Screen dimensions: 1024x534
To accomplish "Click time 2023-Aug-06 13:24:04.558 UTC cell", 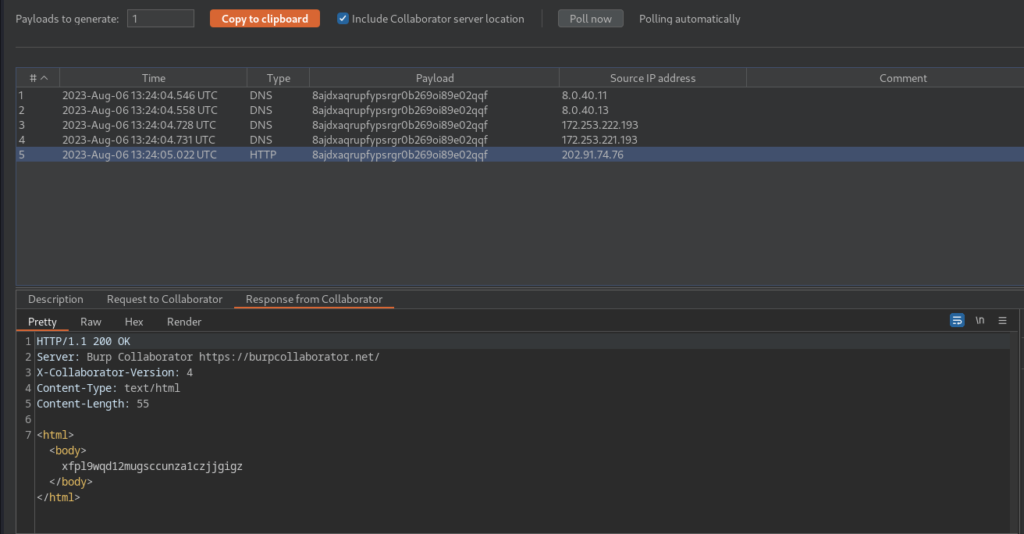I will pyautogui.click(x=140, y=110).
